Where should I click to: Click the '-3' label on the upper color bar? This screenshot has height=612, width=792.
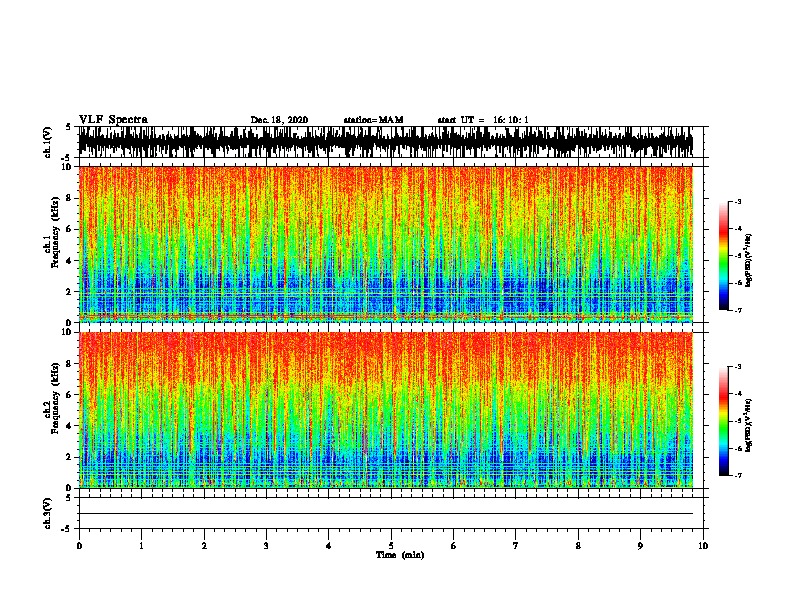tap(737, 201)
